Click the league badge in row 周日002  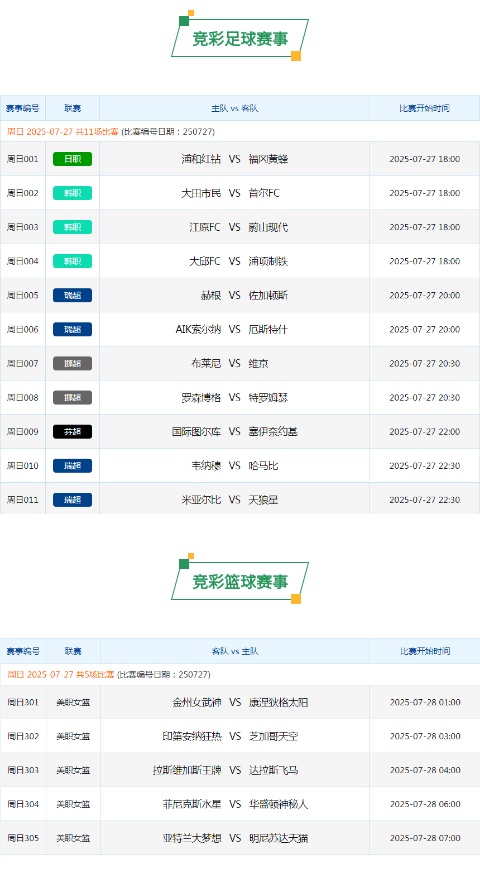pyautogui.click(x=72, y=193)
